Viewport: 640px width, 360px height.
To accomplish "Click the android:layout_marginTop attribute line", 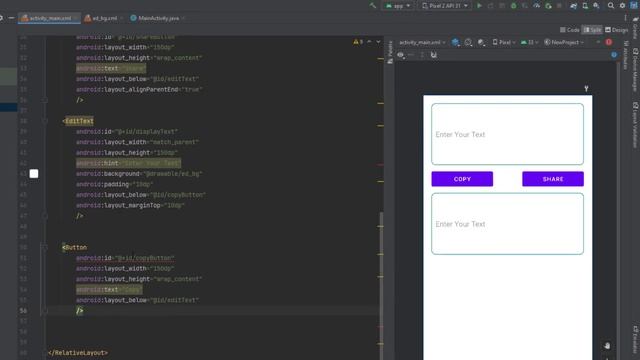I will click(130, 205).
